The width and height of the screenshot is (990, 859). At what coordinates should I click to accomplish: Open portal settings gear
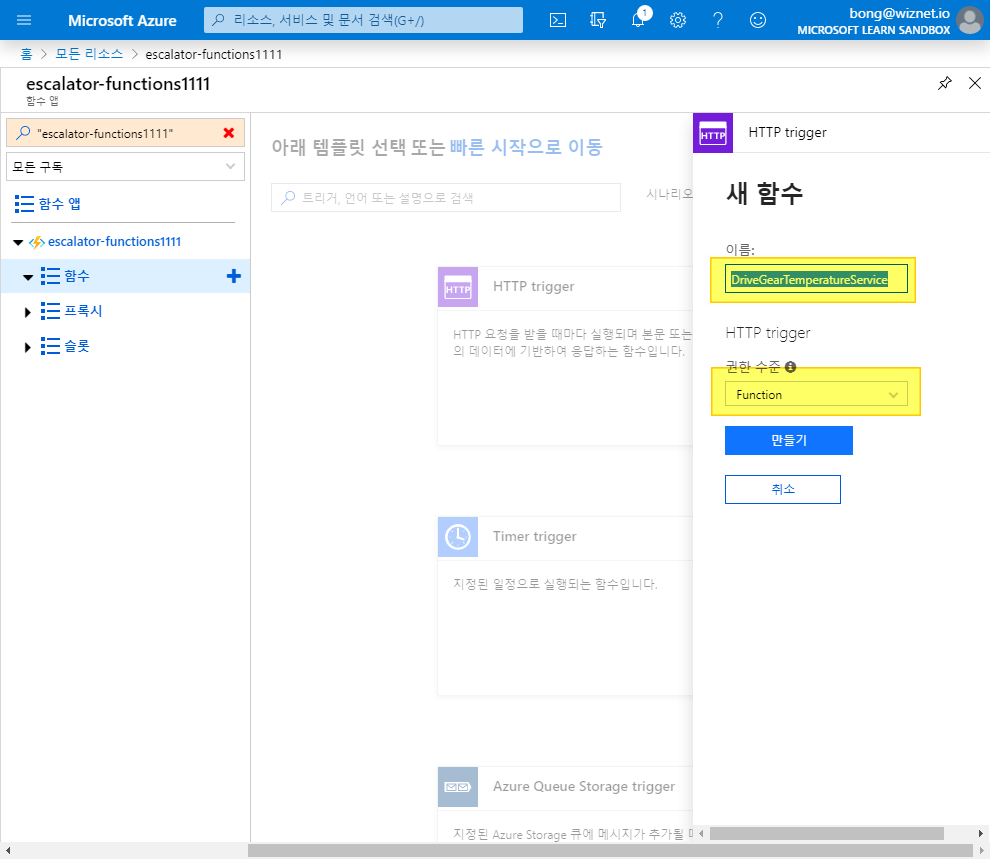click(677, 20)
